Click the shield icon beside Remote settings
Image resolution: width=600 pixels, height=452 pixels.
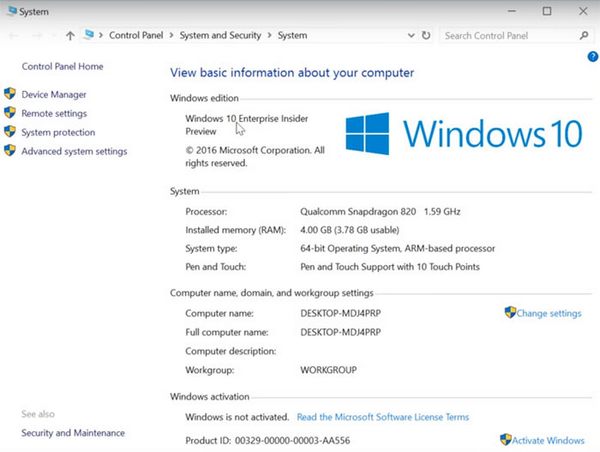[x=10, y=113]
